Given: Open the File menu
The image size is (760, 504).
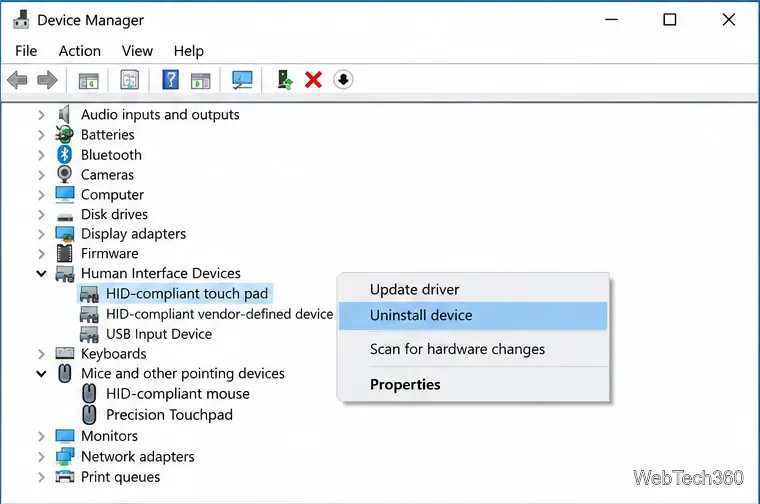Looking at the screenshot, I should pos(26,51).
